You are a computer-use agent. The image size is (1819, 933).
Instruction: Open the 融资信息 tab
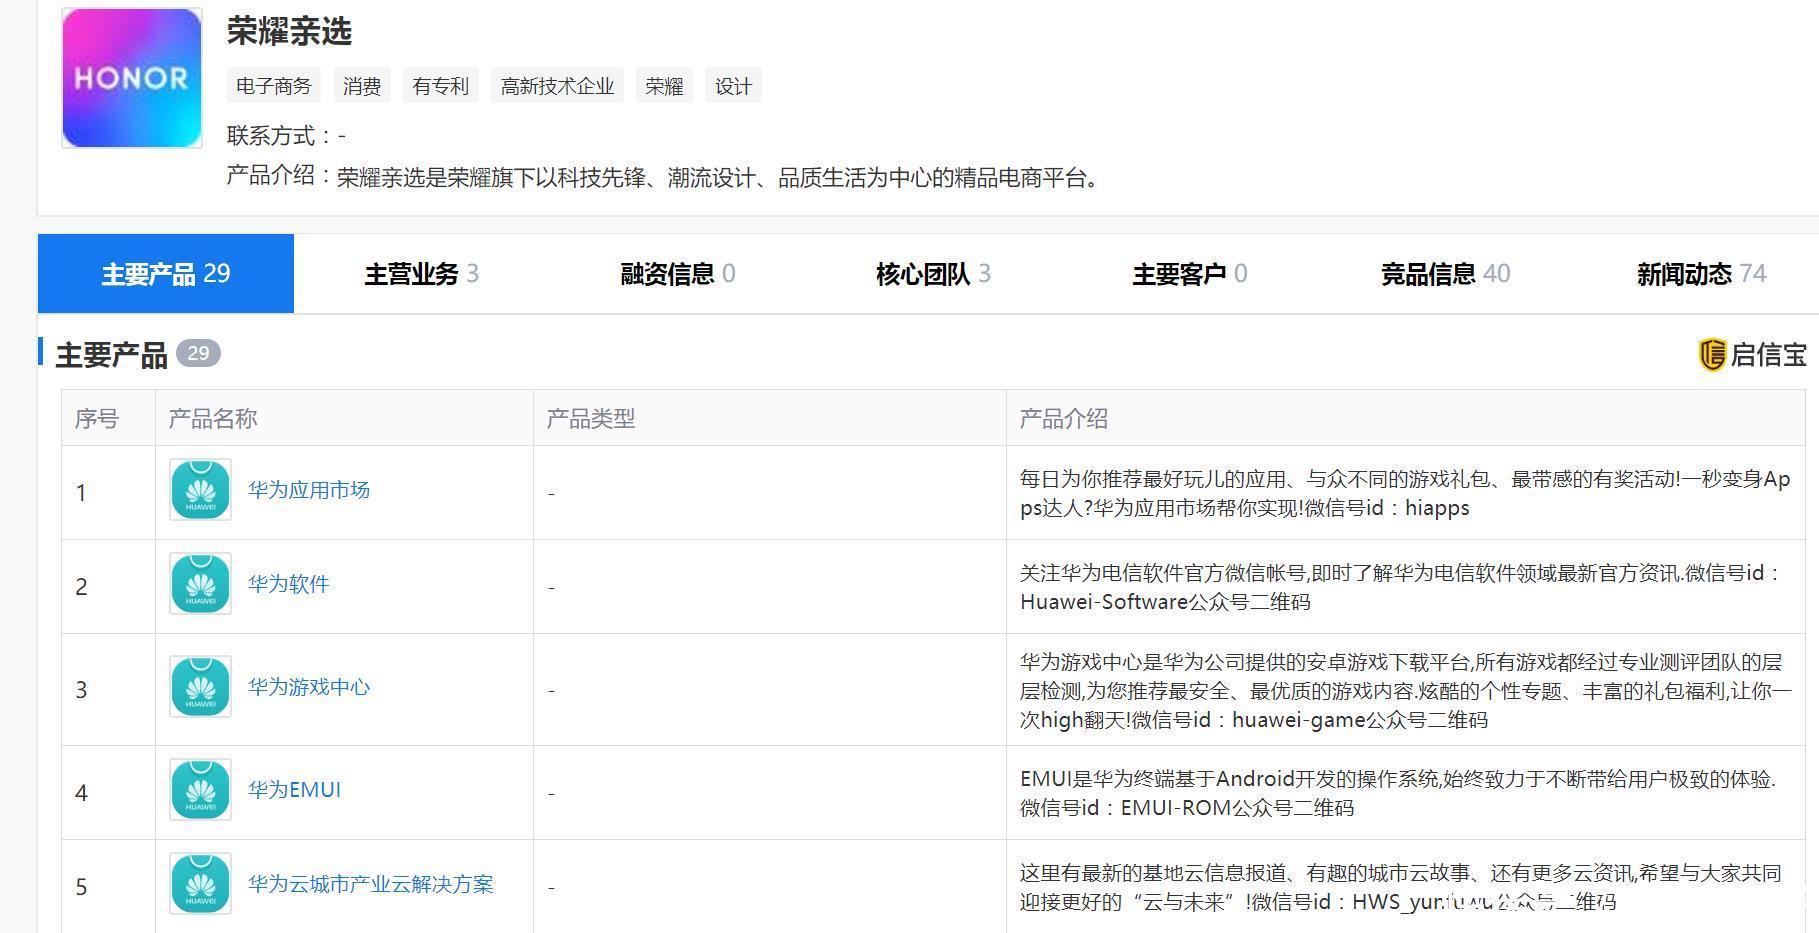677,274
